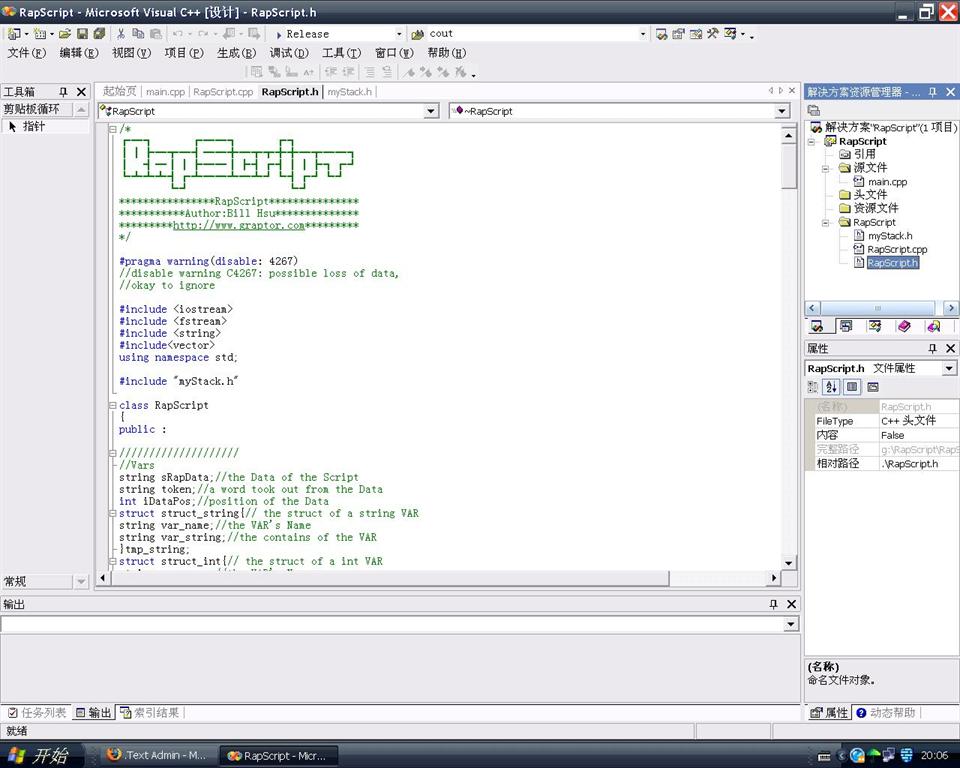Open the Toolbox hammer-and-wrench icon

pos(713,34)
